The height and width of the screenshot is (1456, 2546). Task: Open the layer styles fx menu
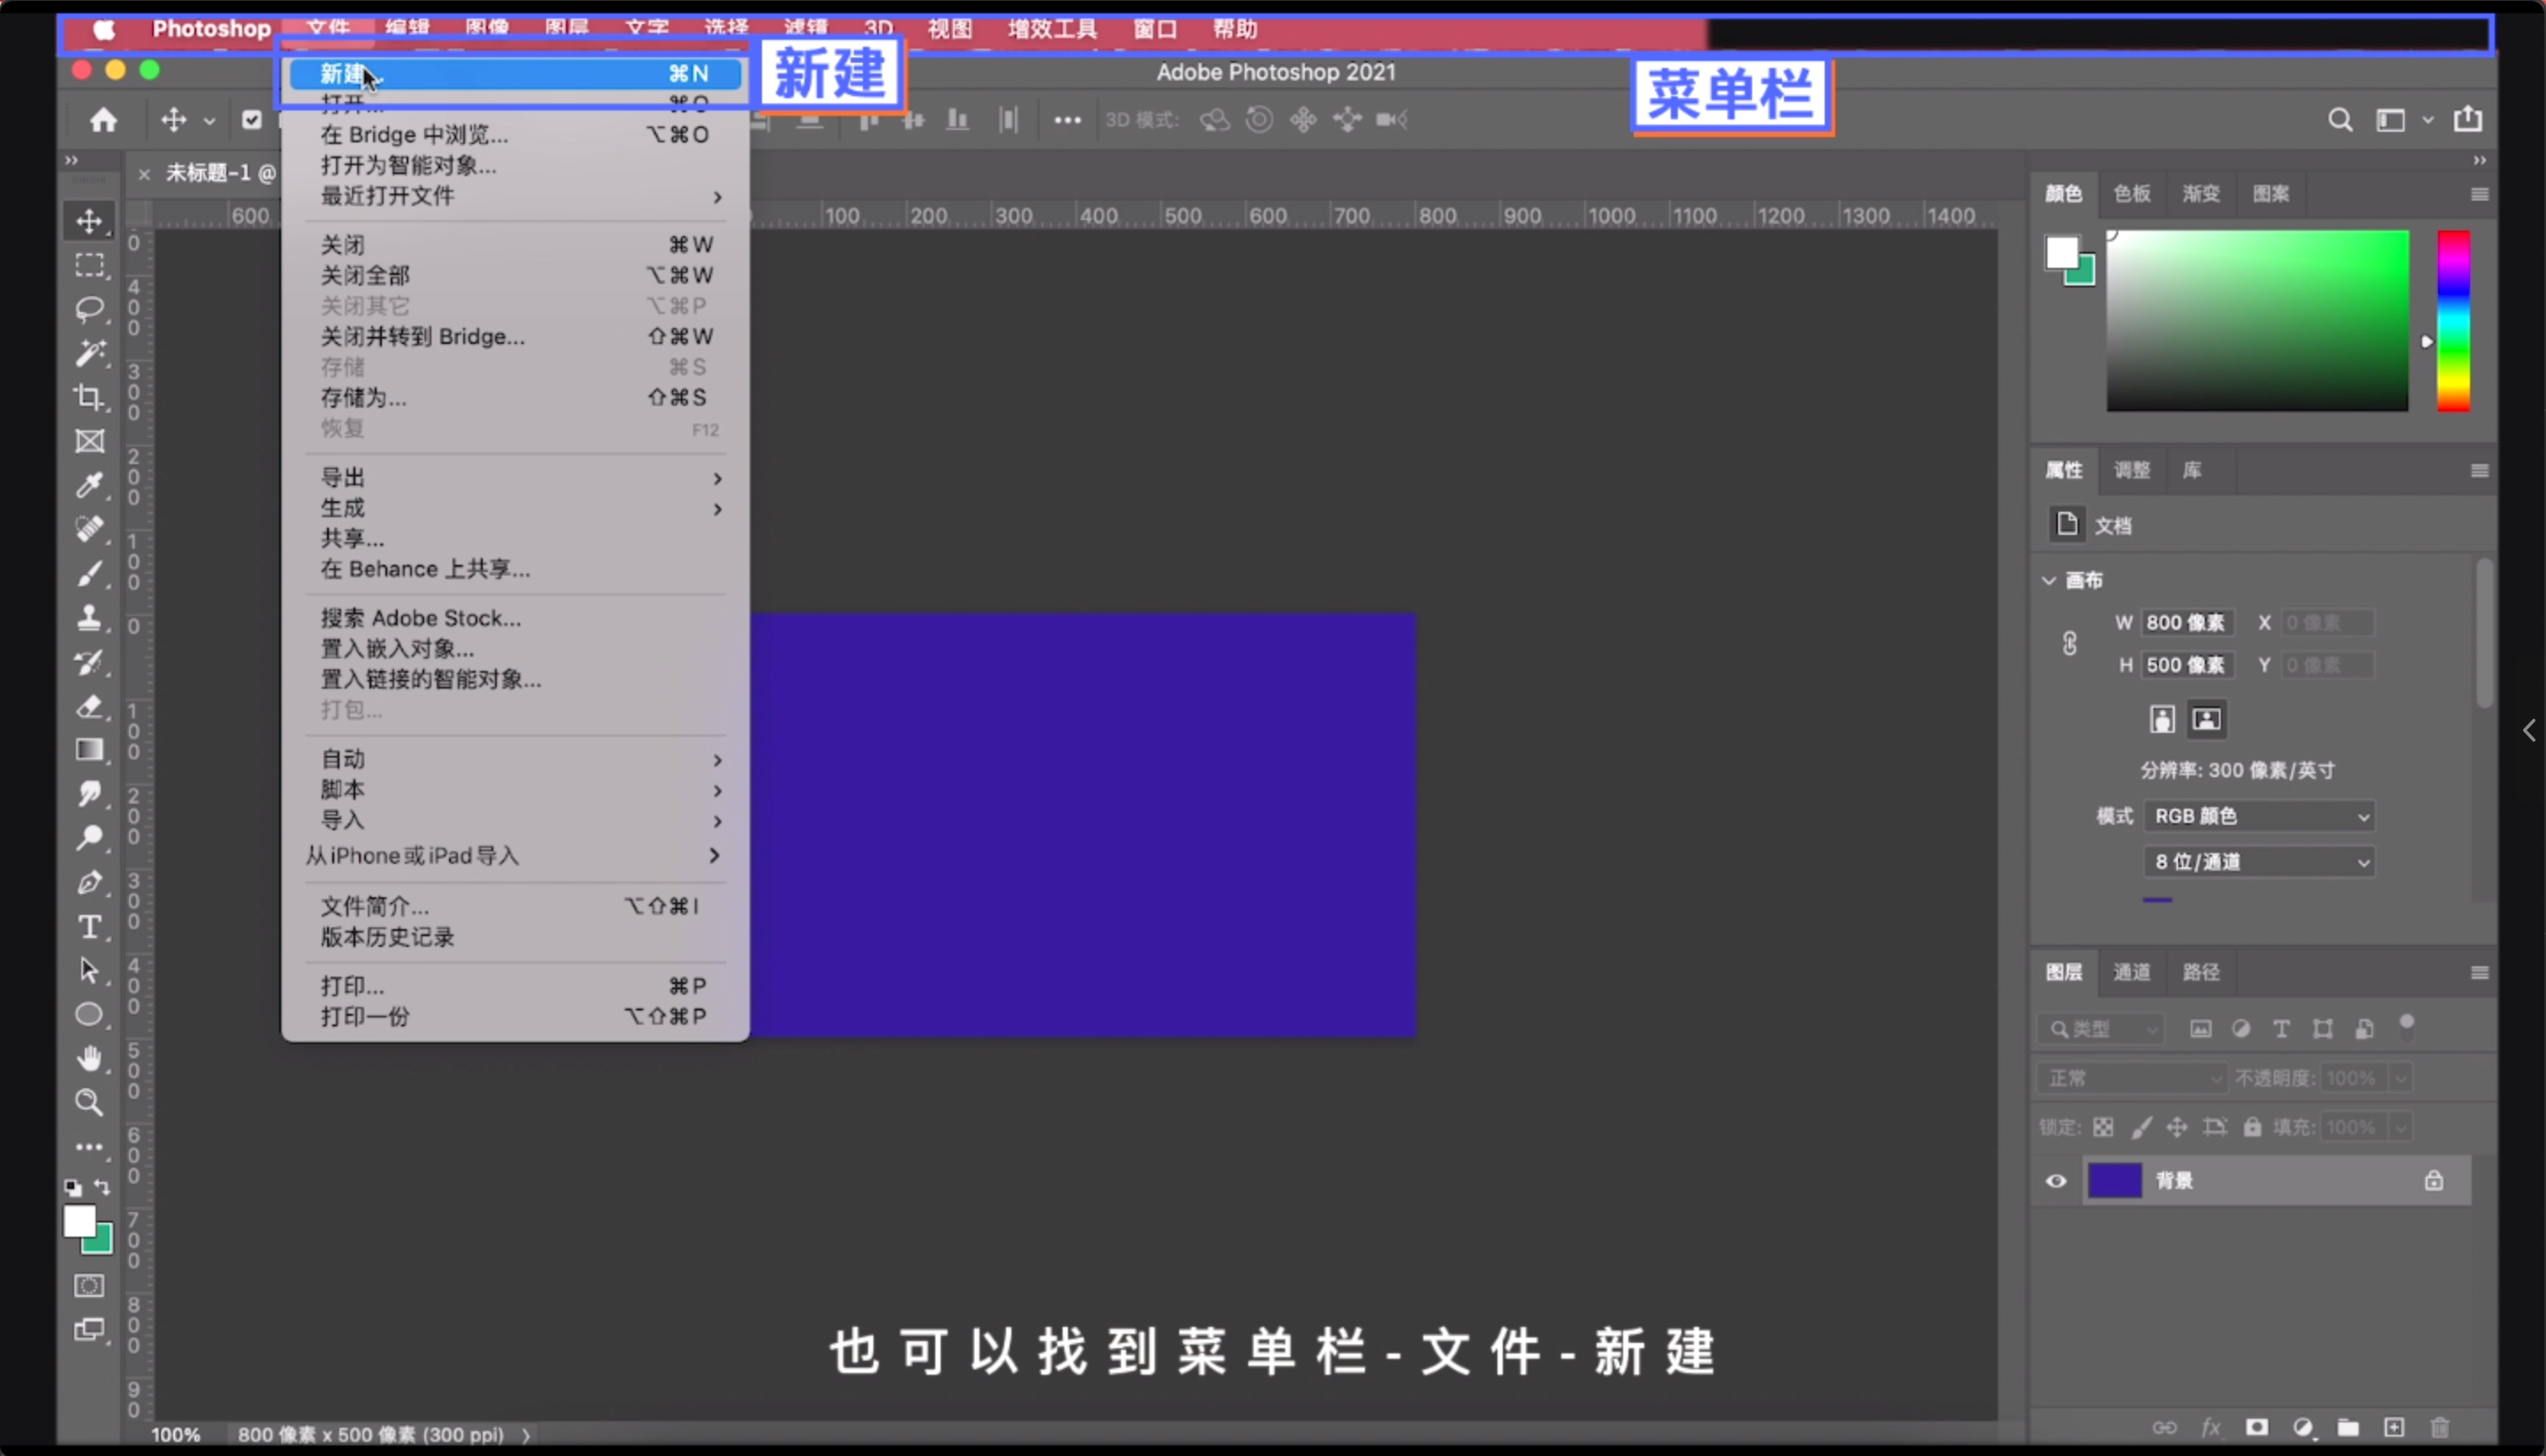pyautogui.click(x=2211, y=1428)
